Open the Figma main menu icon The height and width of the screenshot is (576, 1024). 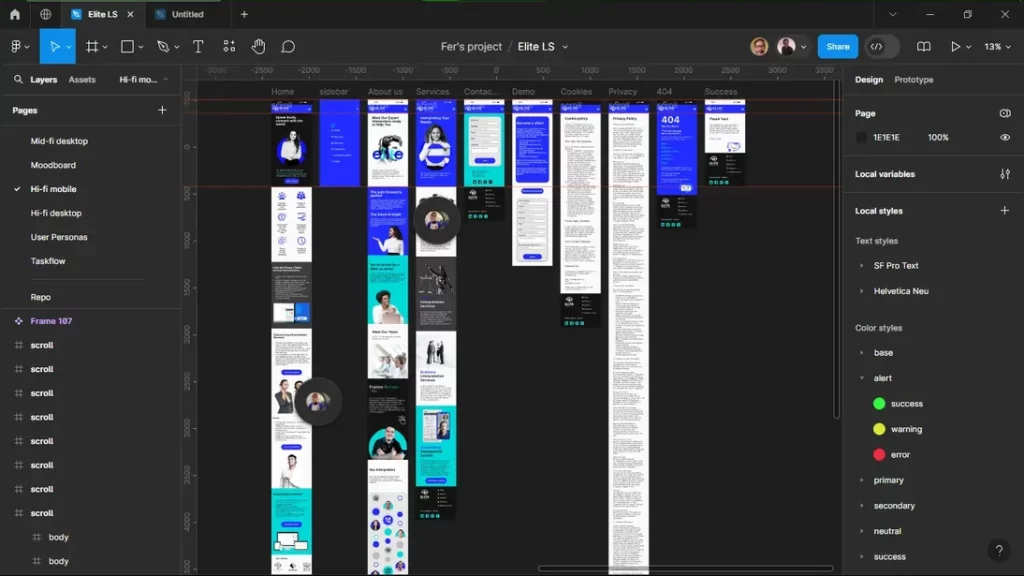click(x=18, y=46)
